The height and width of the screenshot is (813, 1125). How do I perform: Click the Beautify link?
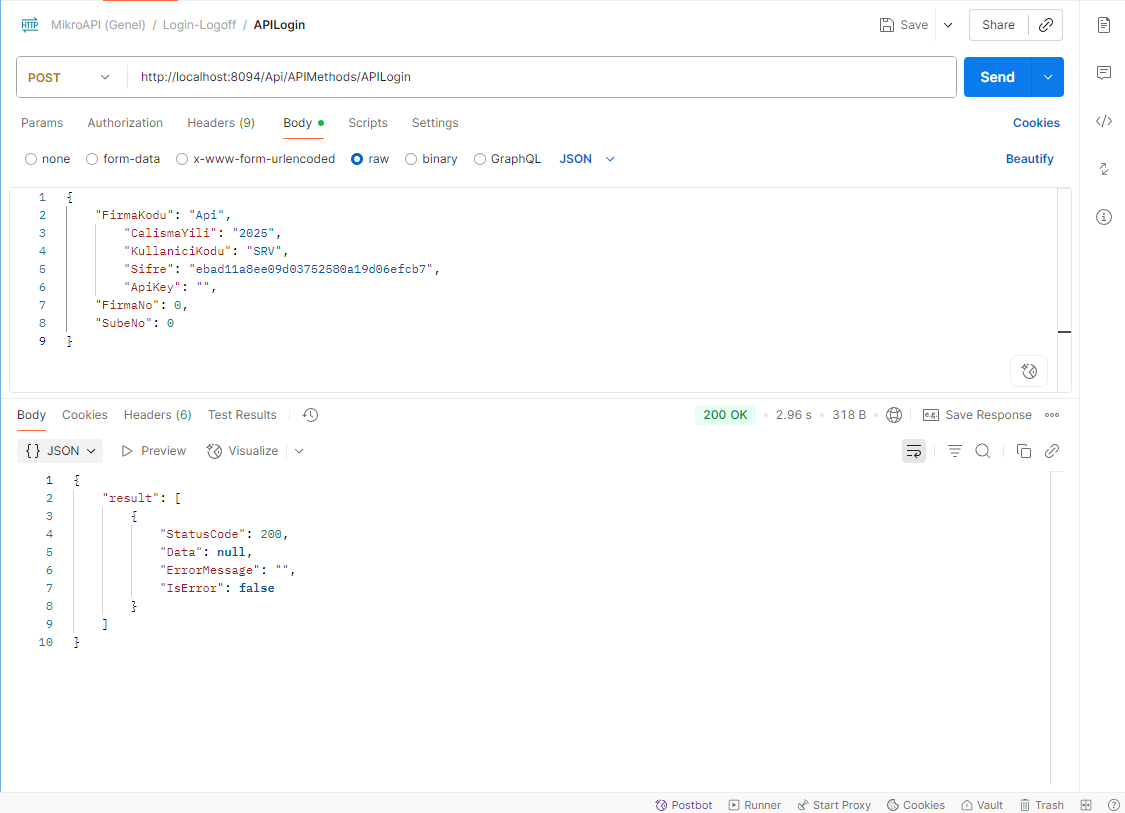1030,159
